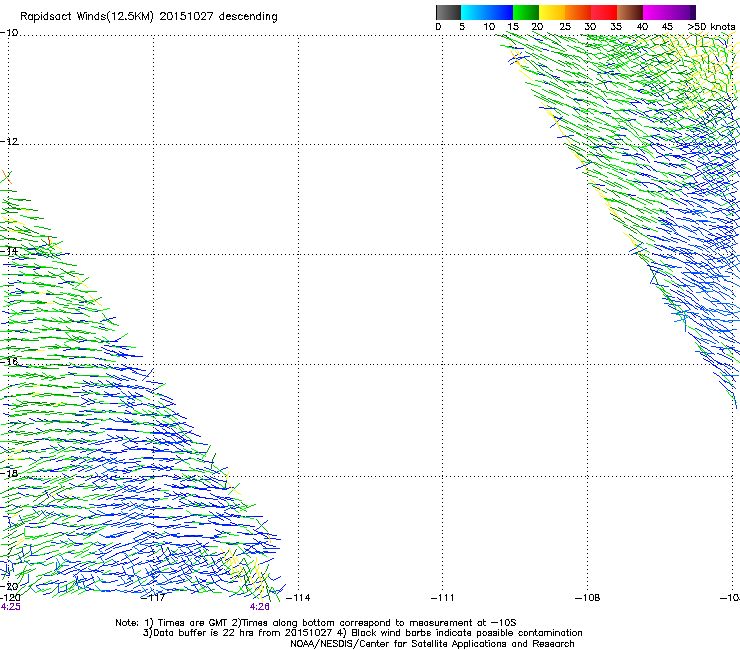Click the '-12' latitude axis label

9,142
